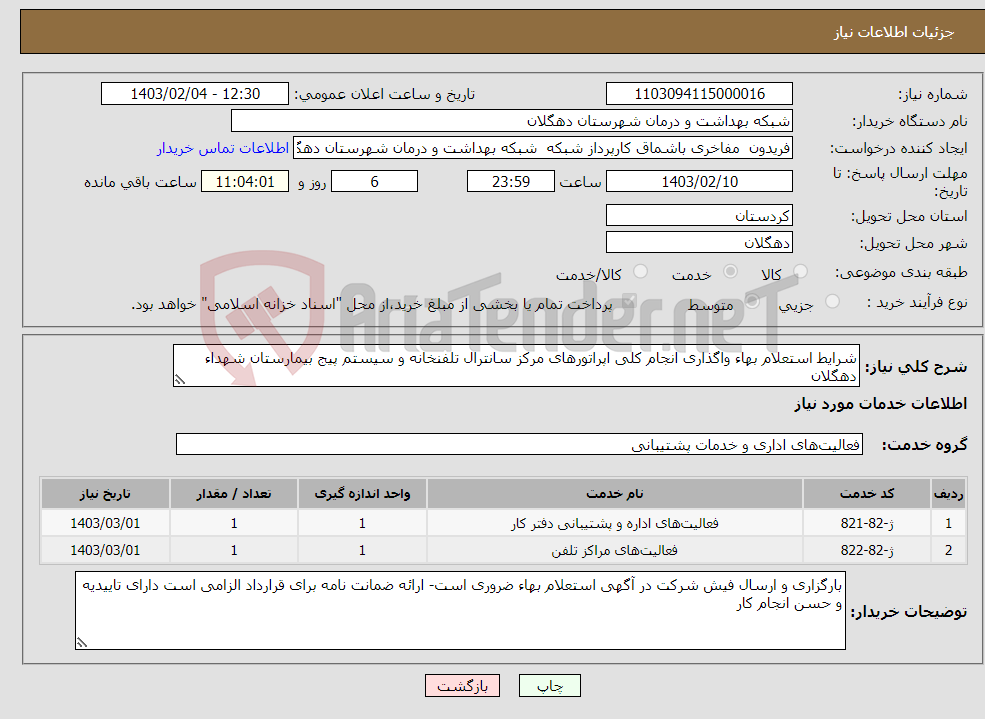Open اطلاعات تماس خریدار link

coord(222,148)
